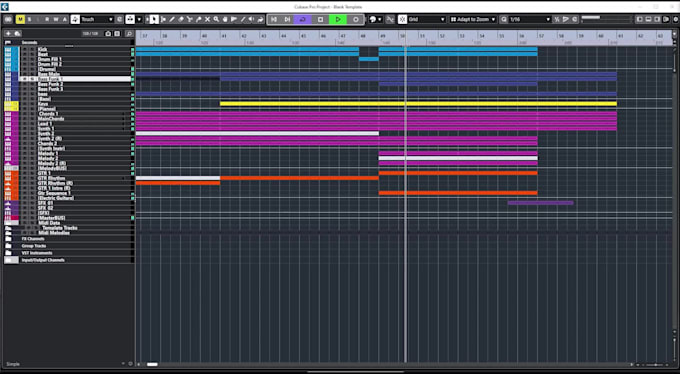Click bar 41 on the ruler
The image size is (680, 374).
click(224, 36)
